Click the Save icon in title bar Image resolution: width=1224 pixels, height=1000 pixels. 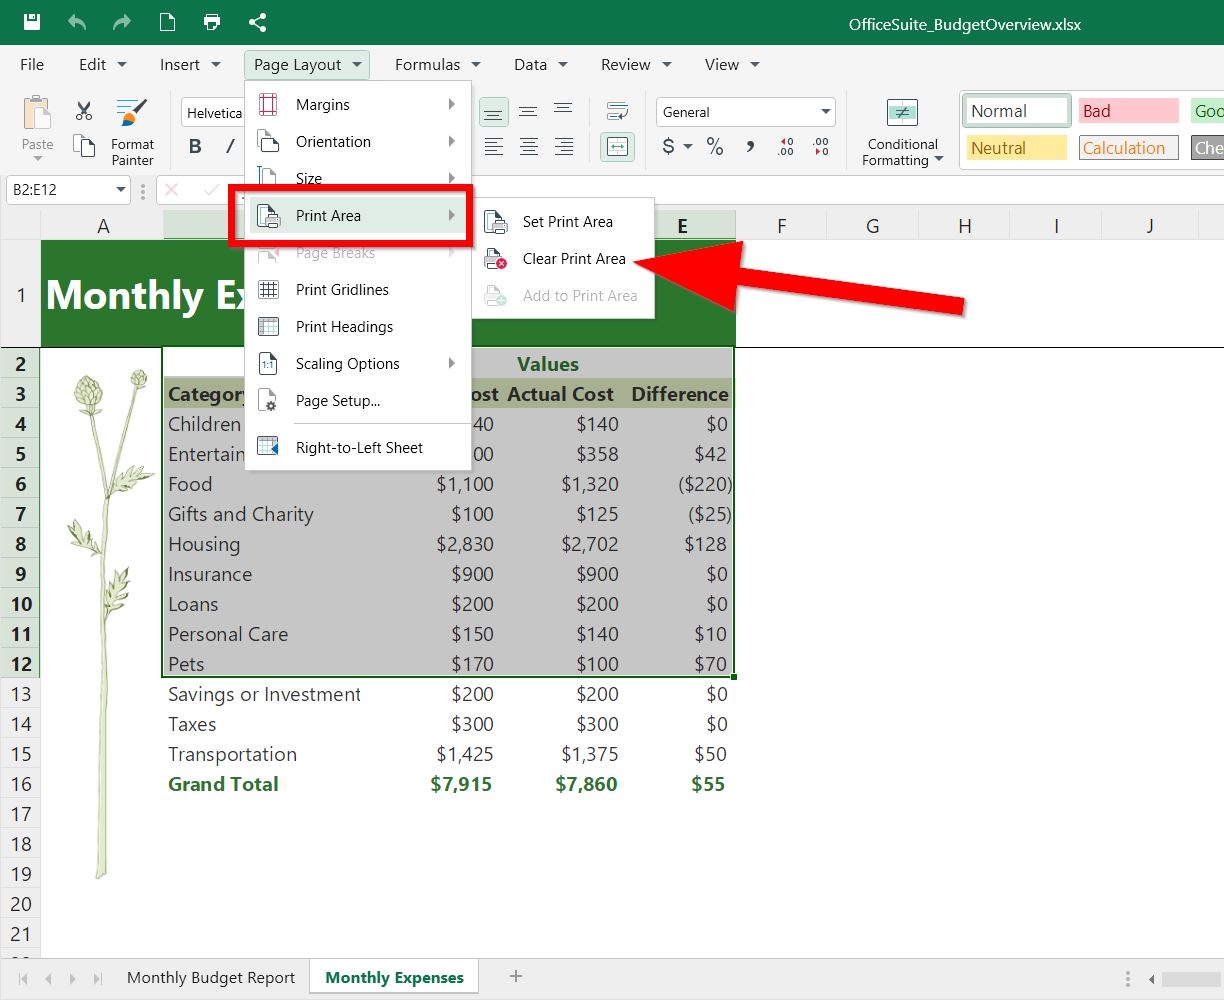[x=32, y=22]
